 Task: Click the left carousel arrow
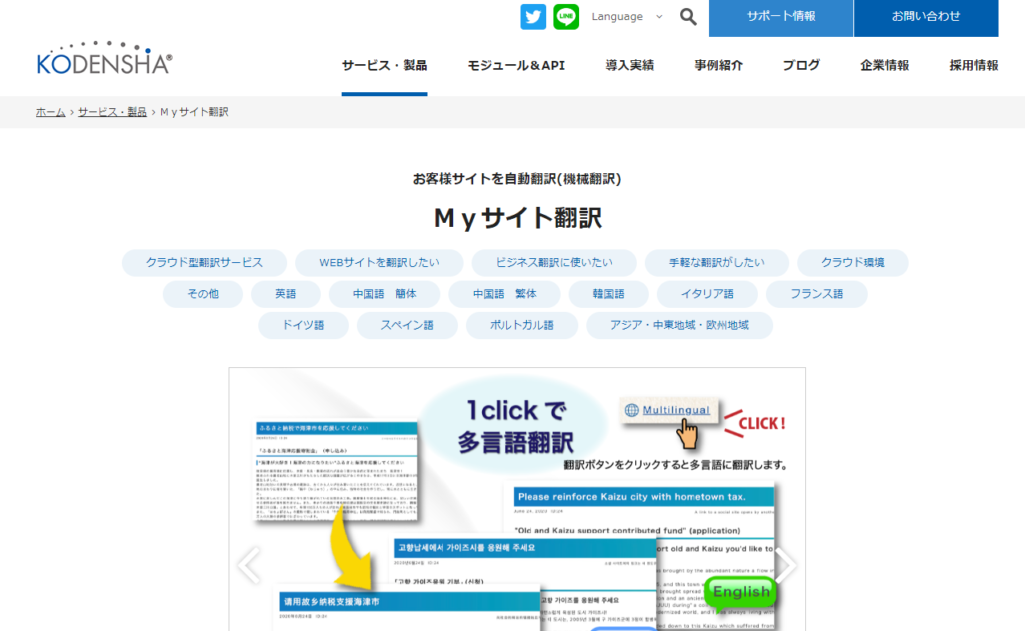[x=248, y=565]
